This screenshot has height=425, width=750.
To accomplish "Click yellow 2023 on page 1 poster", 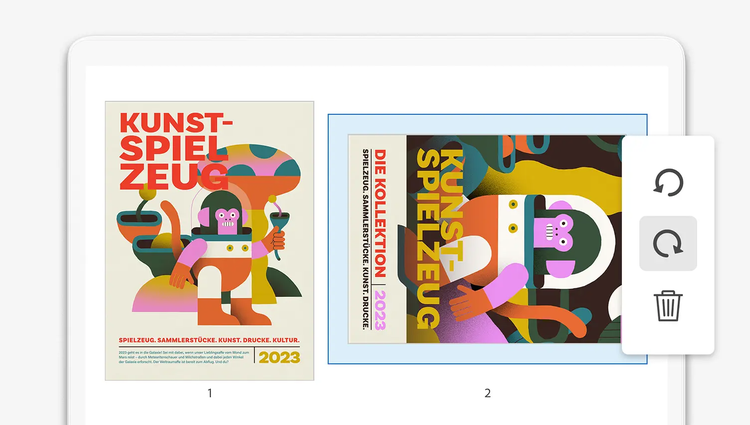I will [x=279, y=357].
